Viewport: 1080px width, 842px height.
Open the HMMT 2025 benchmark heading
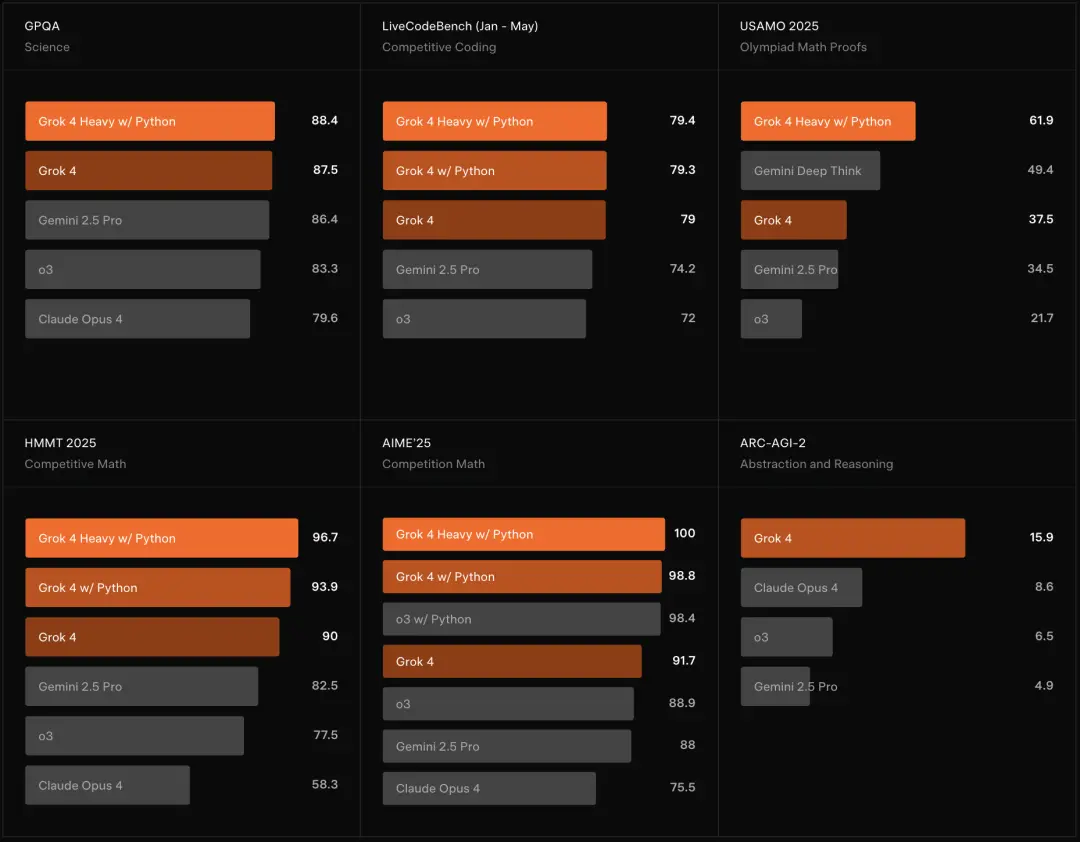coord(60,443)
